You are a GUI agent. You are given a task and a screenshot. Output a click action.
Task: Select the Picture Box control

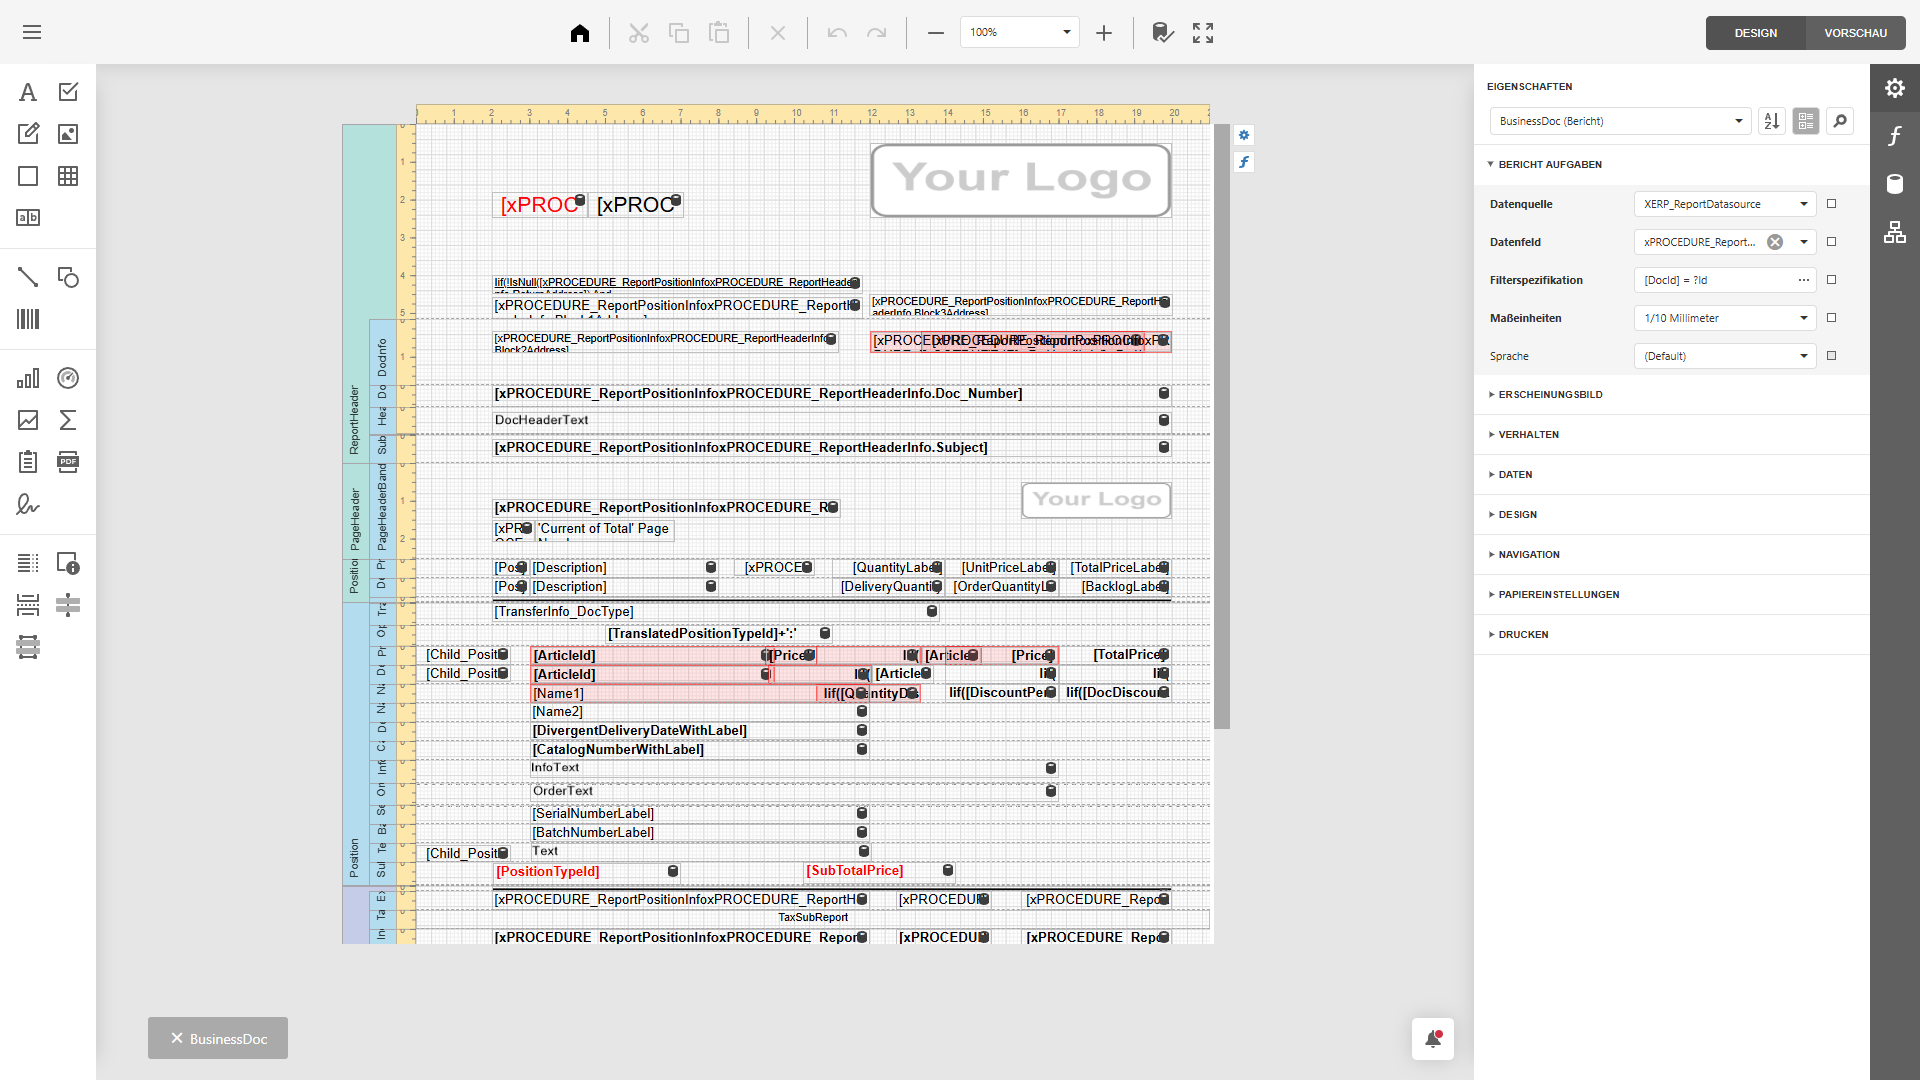tap(68, 134)
